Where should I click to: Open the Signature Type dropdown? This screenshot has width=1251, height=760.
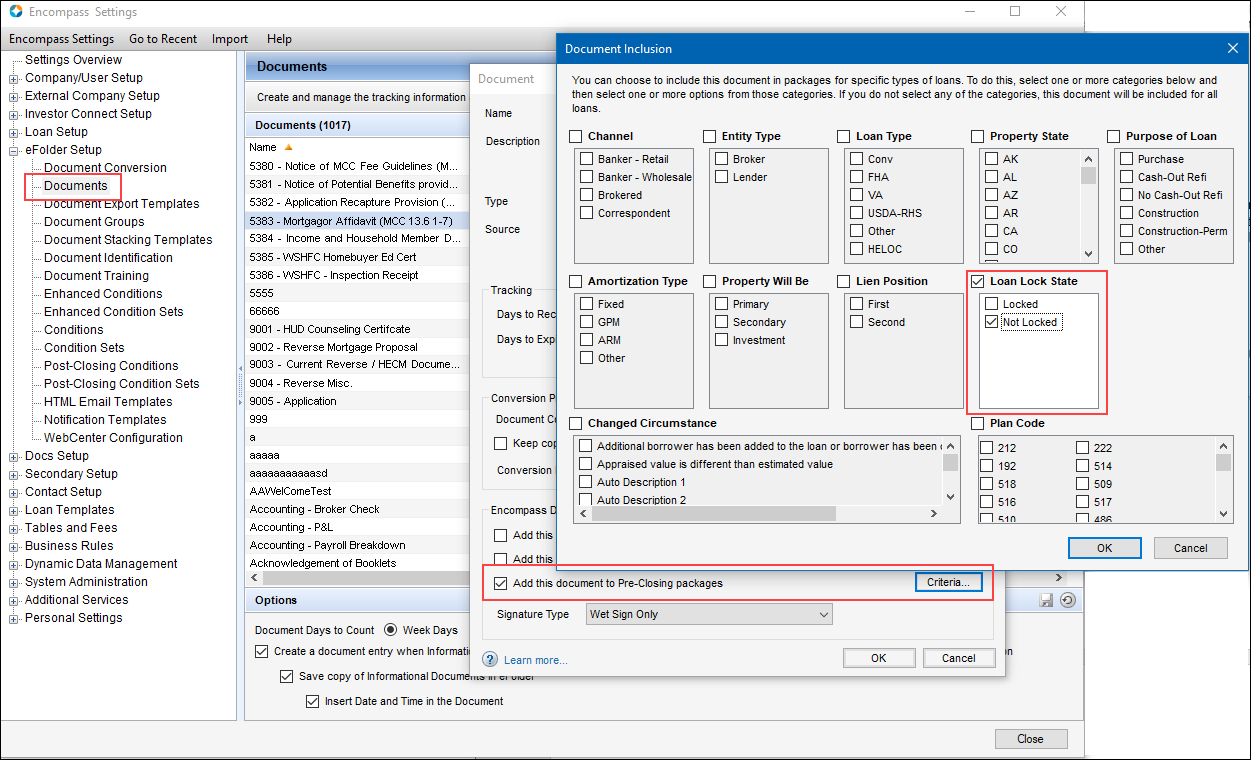[x=709, y=614]
